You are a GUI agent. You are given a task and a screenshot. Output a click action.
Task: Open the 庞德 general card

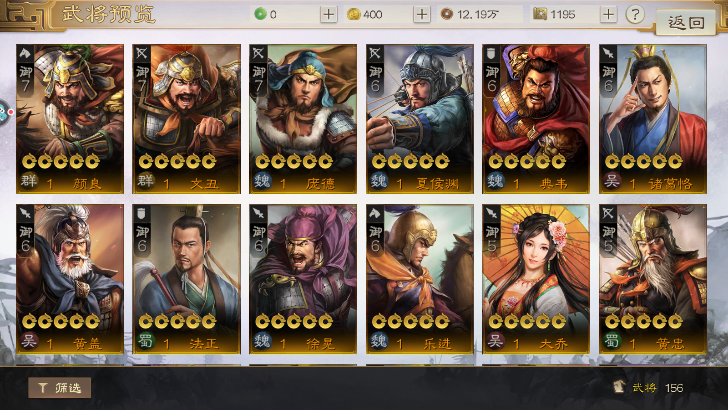click(x=303, y=119)
